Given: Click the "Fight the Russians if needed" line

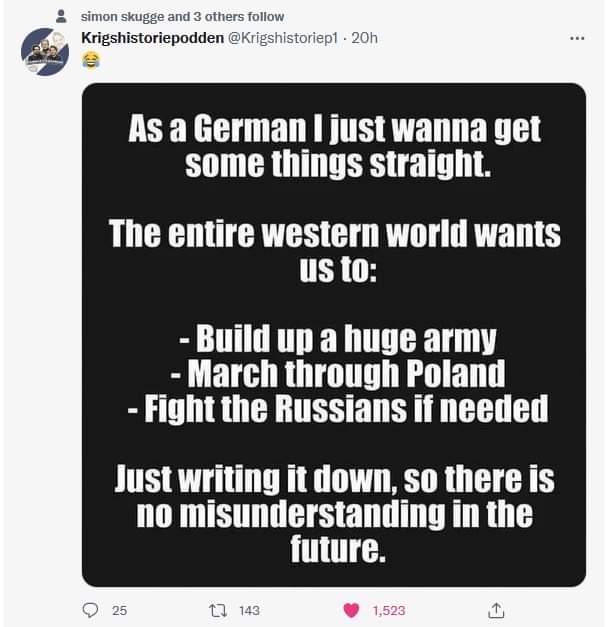Looking at the screenshot, I should (x=334, y=408).
